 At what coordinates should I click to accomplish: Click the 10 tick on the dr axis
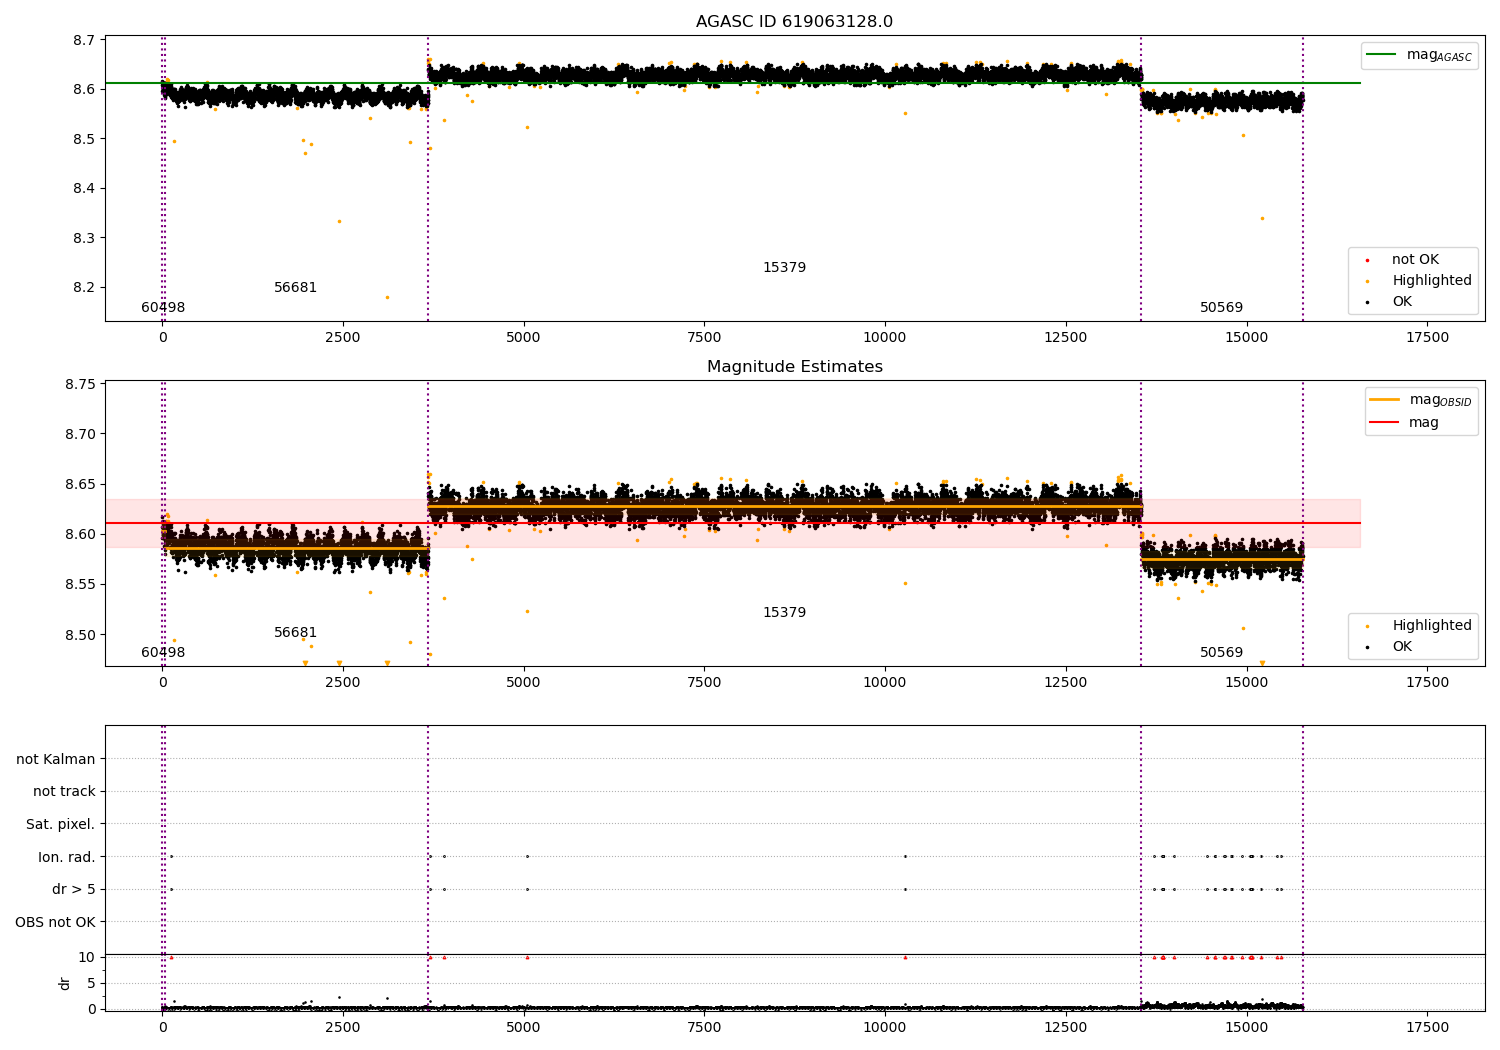tap(87, 957)
